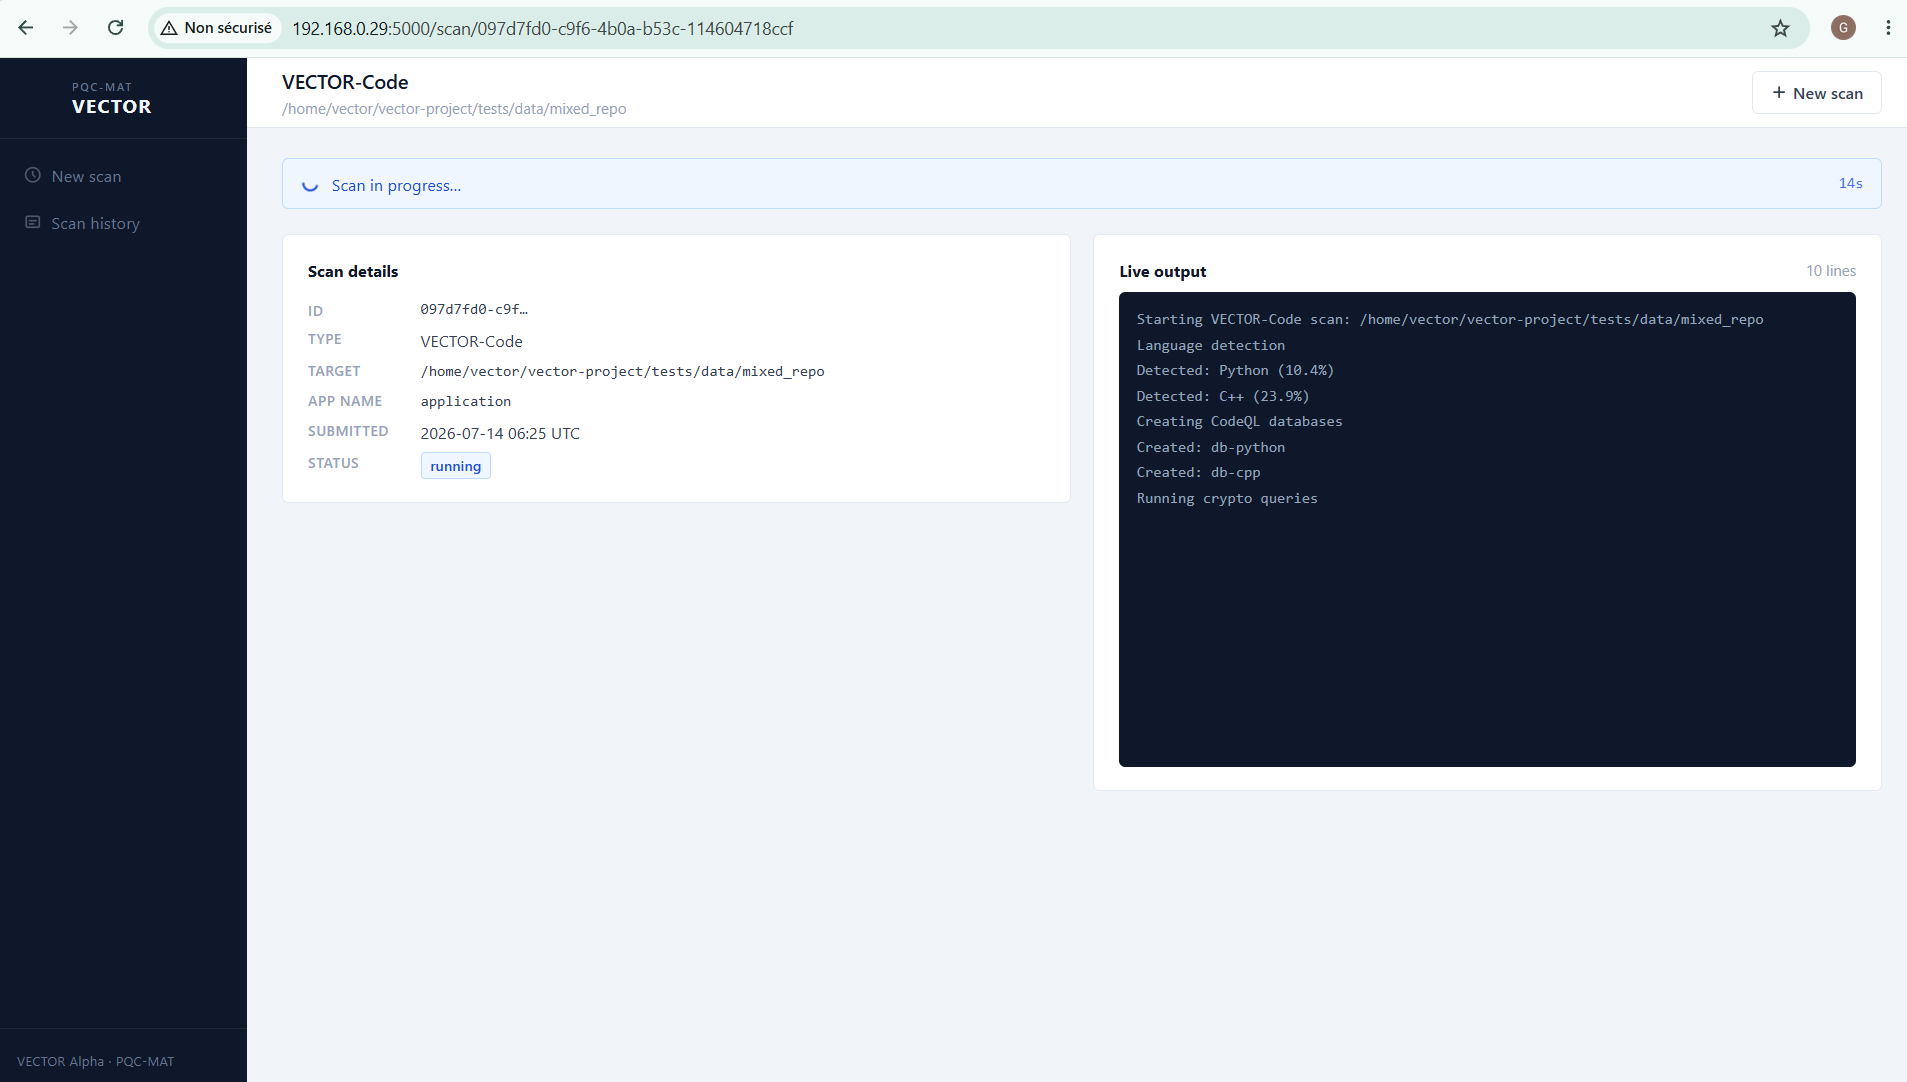The width and height of the screenshot is (1907, 1082).
Task: Go back with the browser back arrow
Action: (26, 28)
